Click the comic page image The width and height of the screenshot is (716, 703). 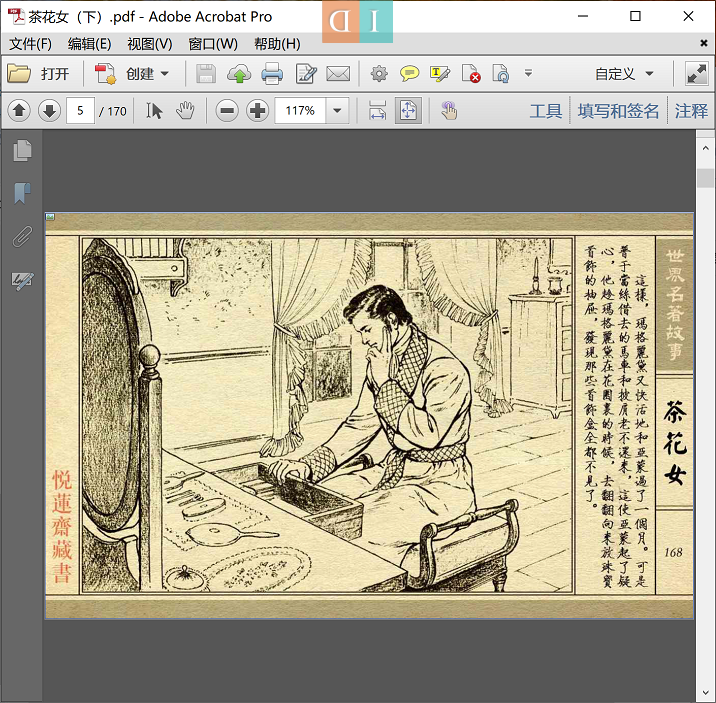[x=369, y=415]
